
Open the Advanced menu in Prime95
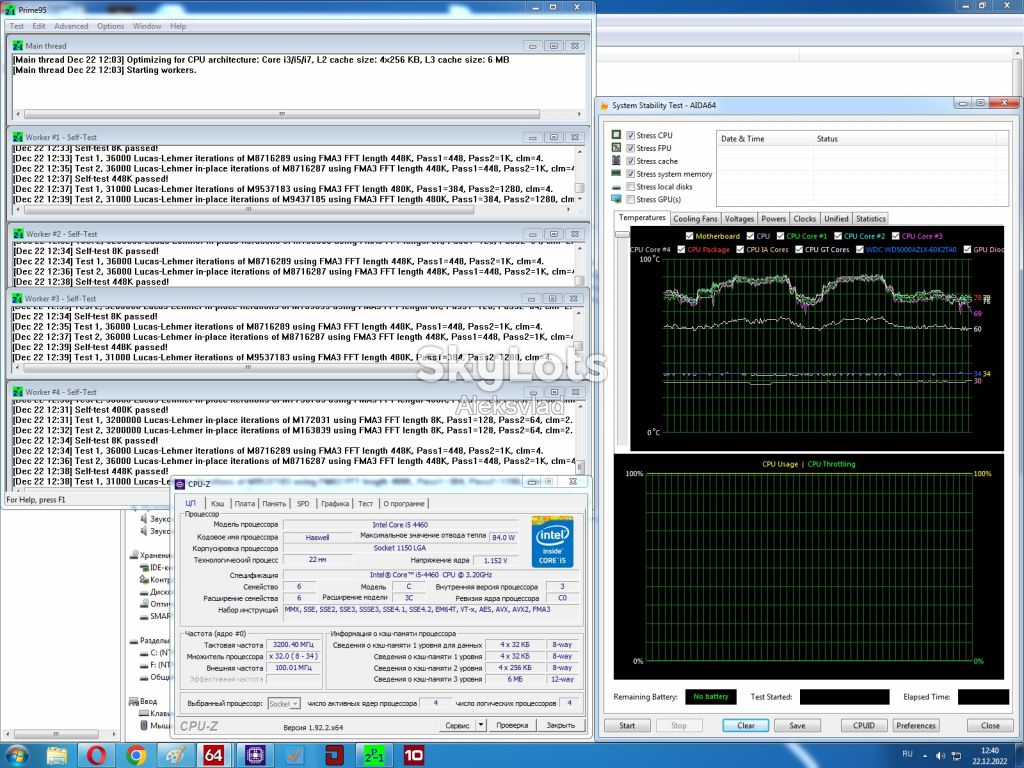71,26
